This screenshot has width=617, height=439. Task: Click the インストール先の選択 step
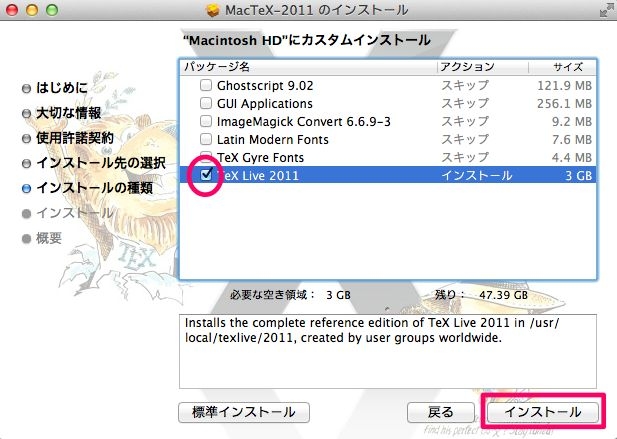click(x=101, y=163)
